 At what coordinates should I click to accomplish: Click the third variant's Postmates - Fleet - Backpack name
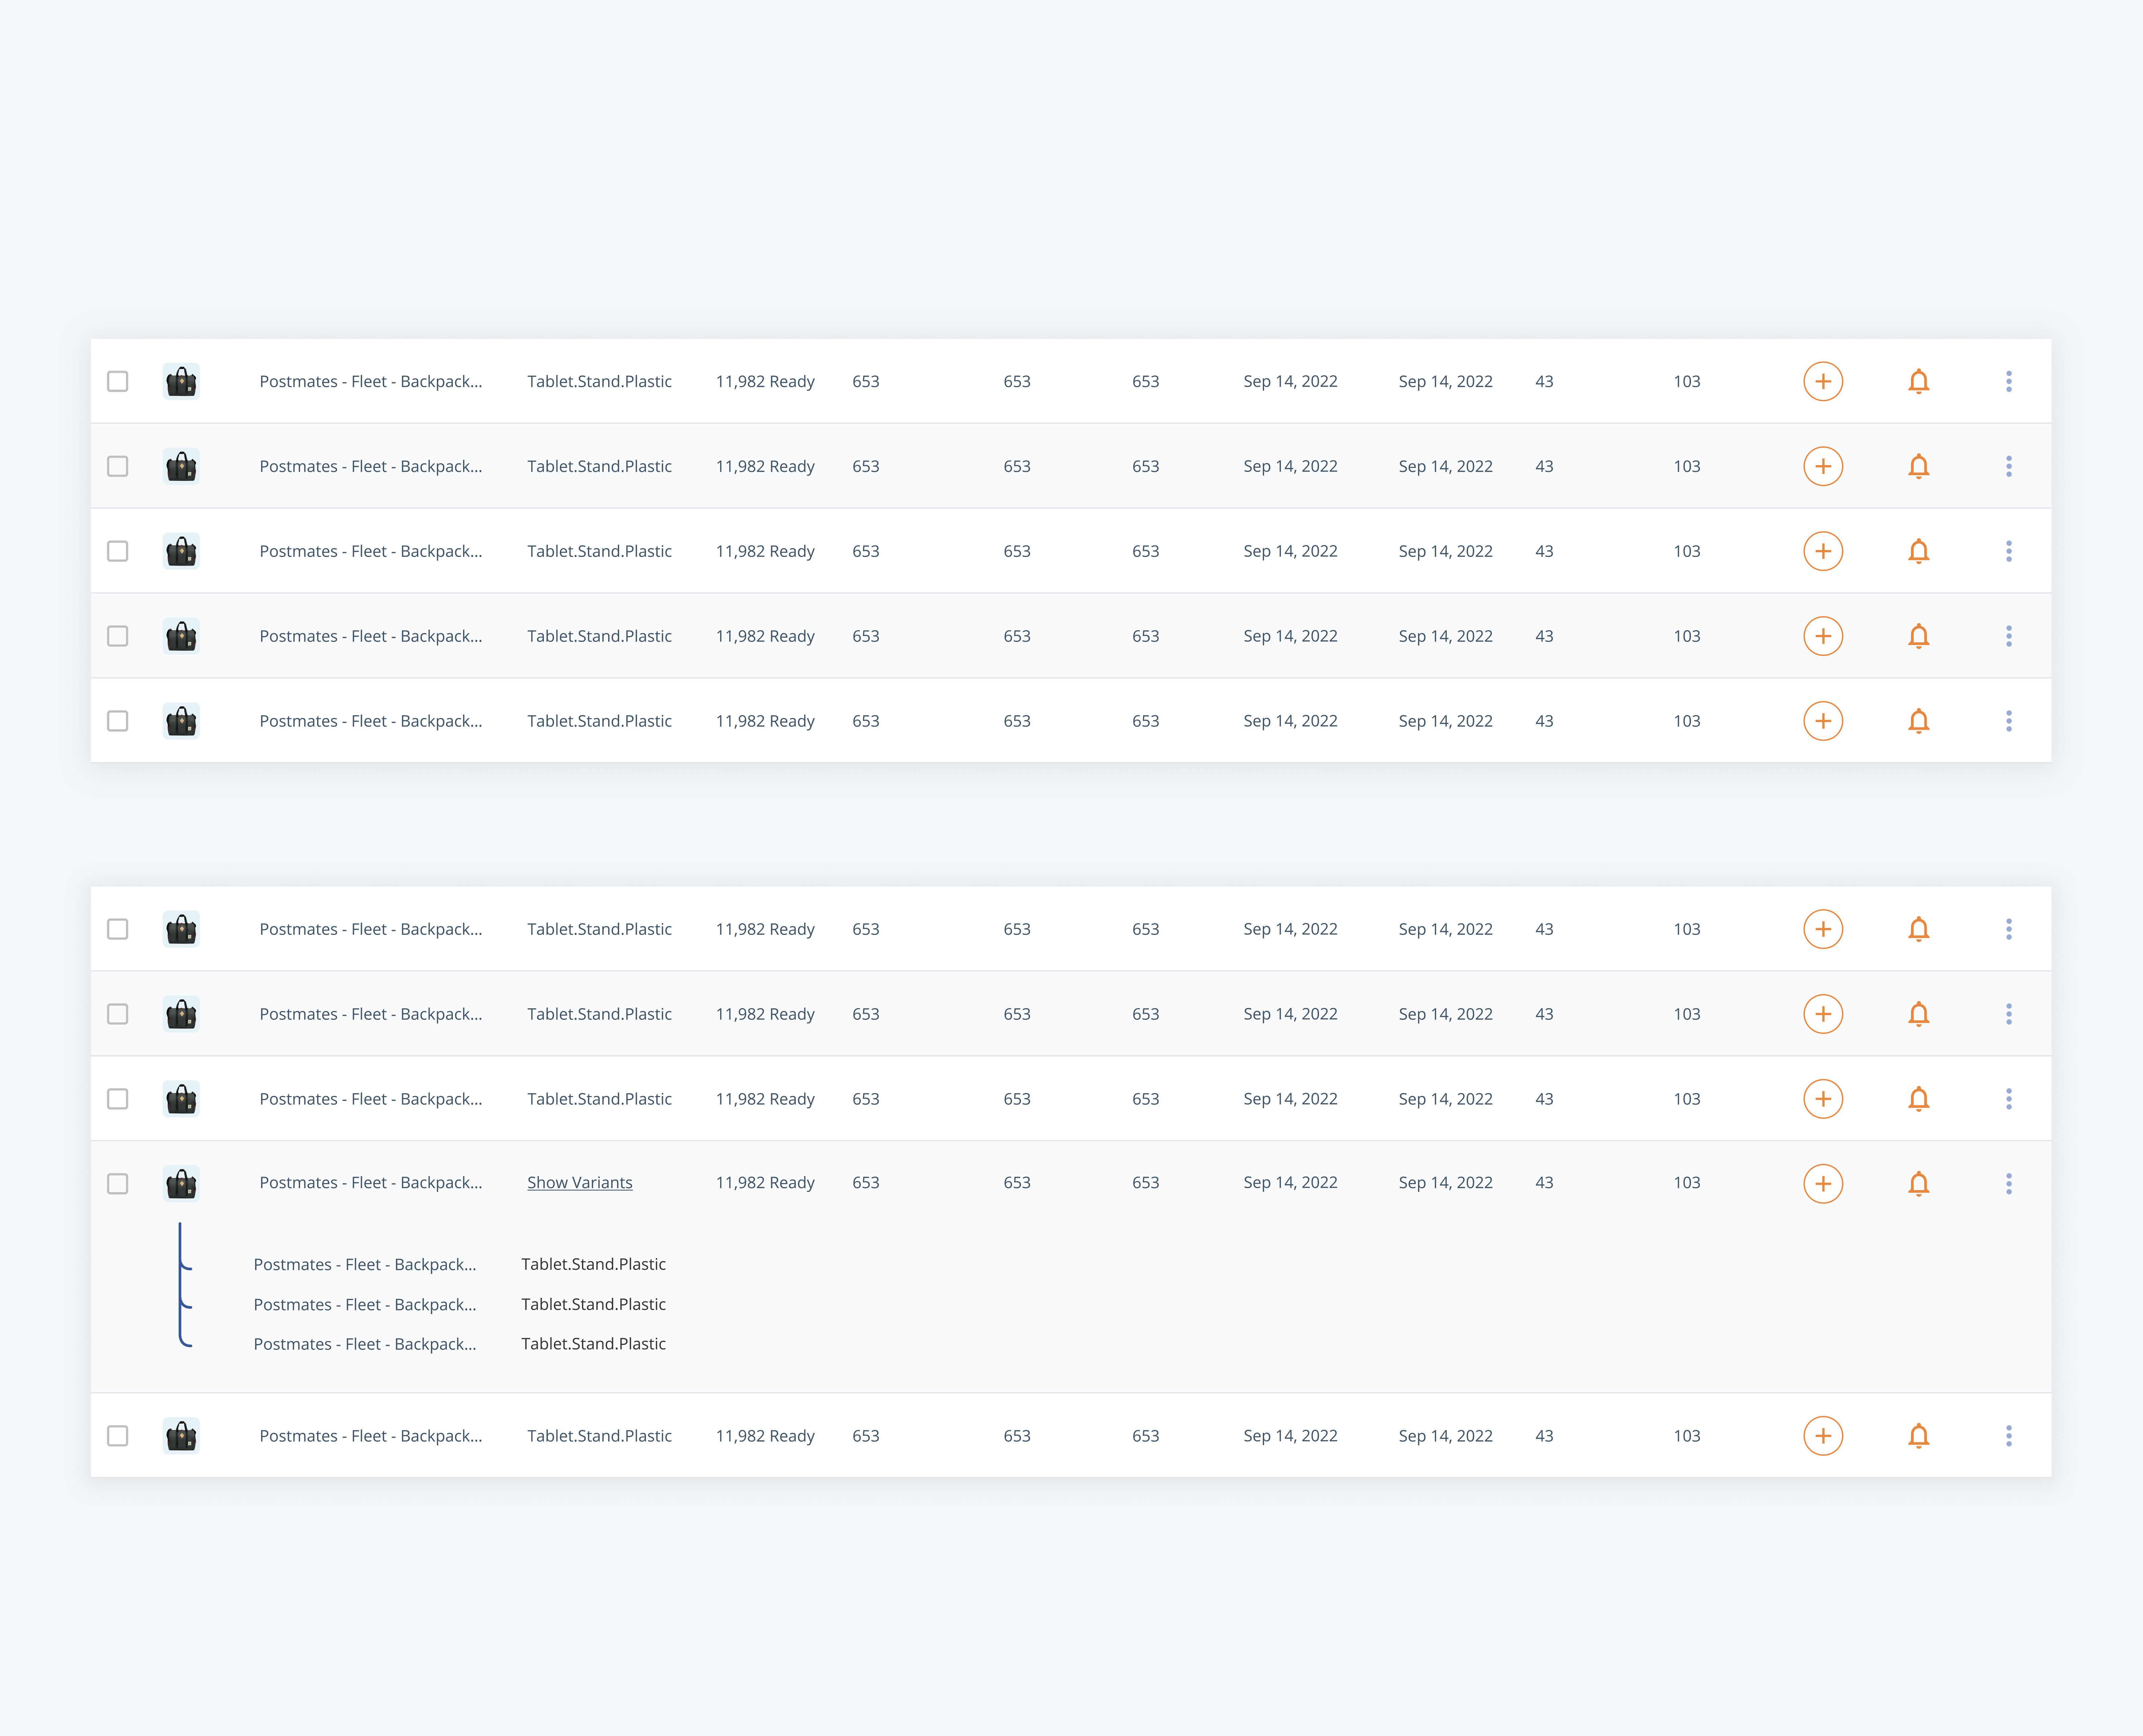(x=365, y=1345)
